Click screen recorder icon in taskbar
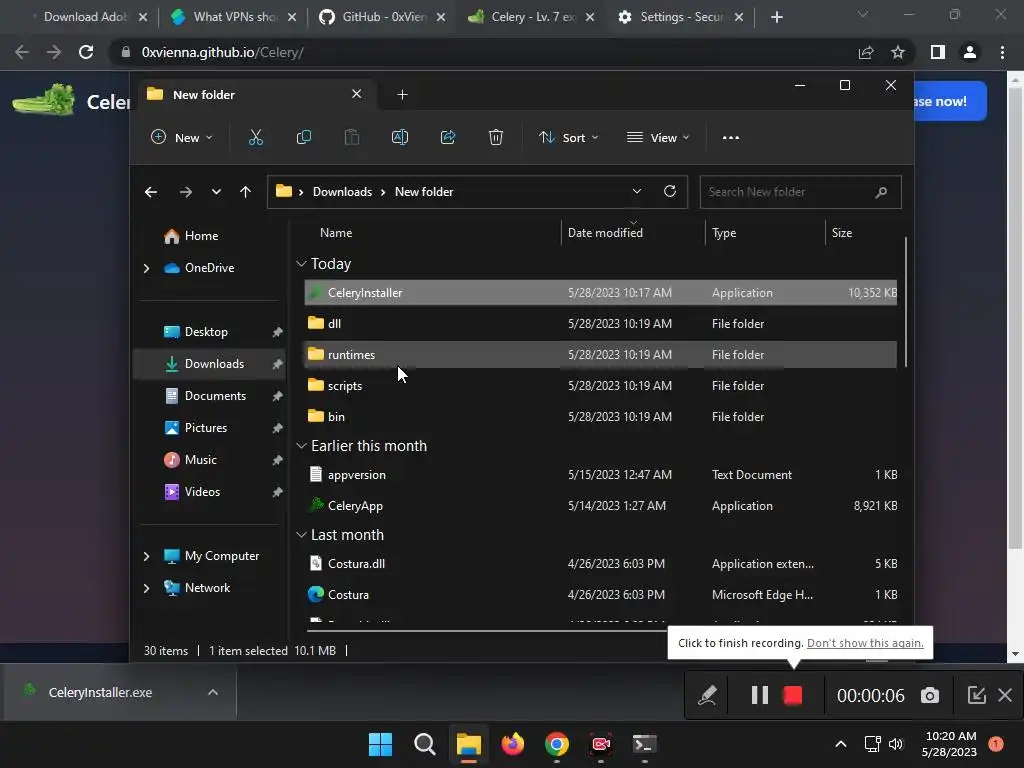The width and height of the screenshot is (1024, 768). [x=601, y=744]
